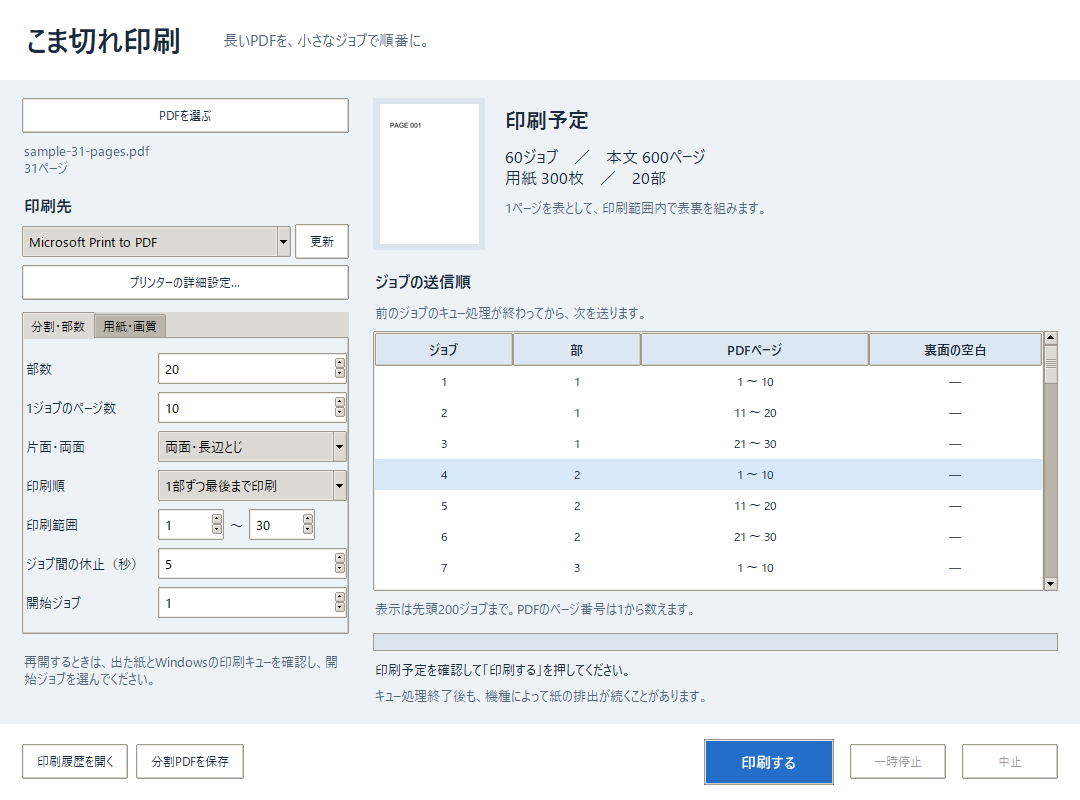Screen dimensions: 1080x800
Task: Click the job list scrollbar up arrow
Action: [1050, 338]
